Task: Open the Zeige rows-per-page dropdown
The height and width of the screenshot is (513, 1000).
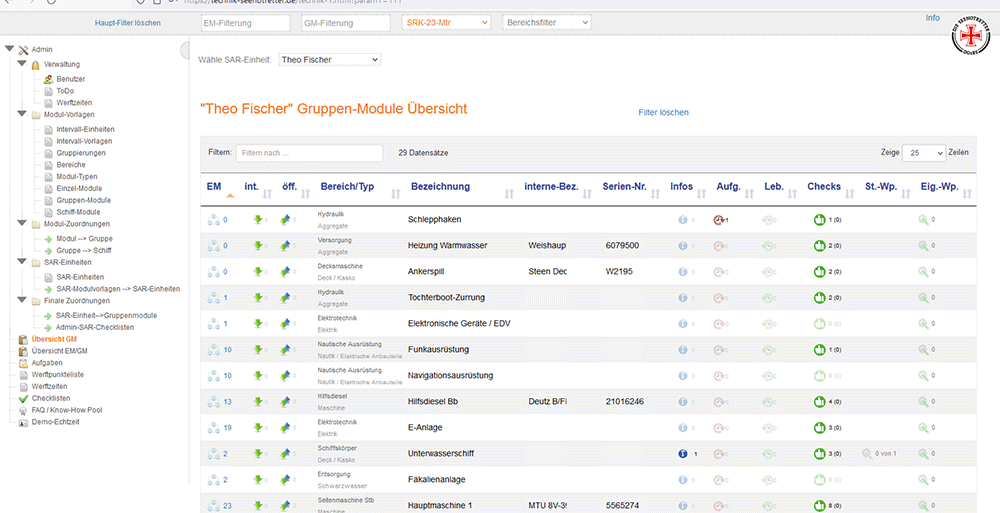Action: point(923,153)
